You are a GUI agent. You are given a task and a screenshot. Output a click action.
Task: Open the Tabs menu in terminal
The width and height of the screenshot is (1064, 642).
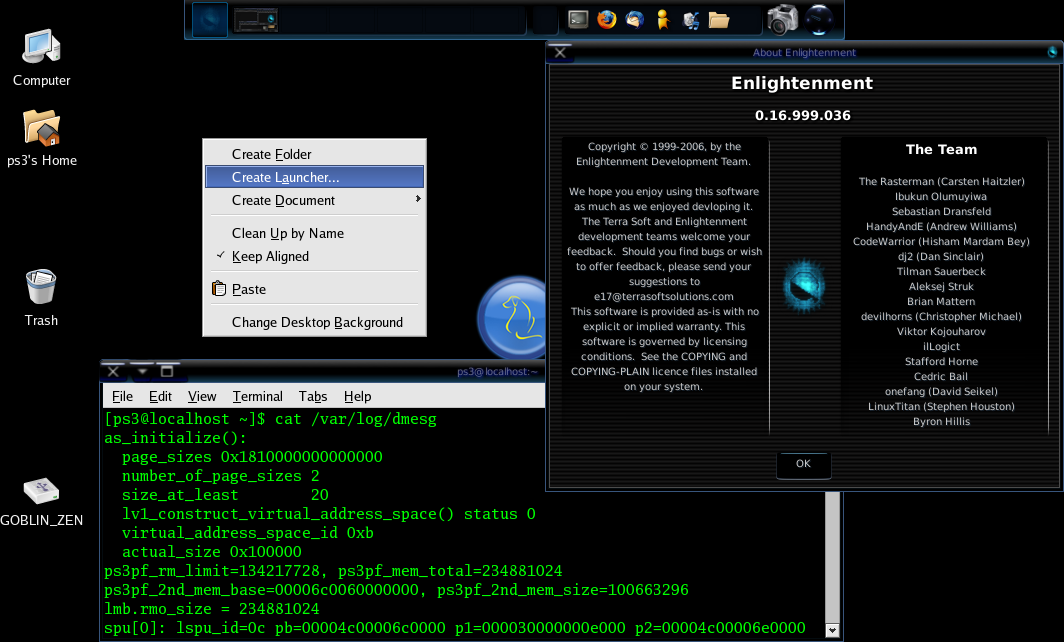(x=313, y=396)
